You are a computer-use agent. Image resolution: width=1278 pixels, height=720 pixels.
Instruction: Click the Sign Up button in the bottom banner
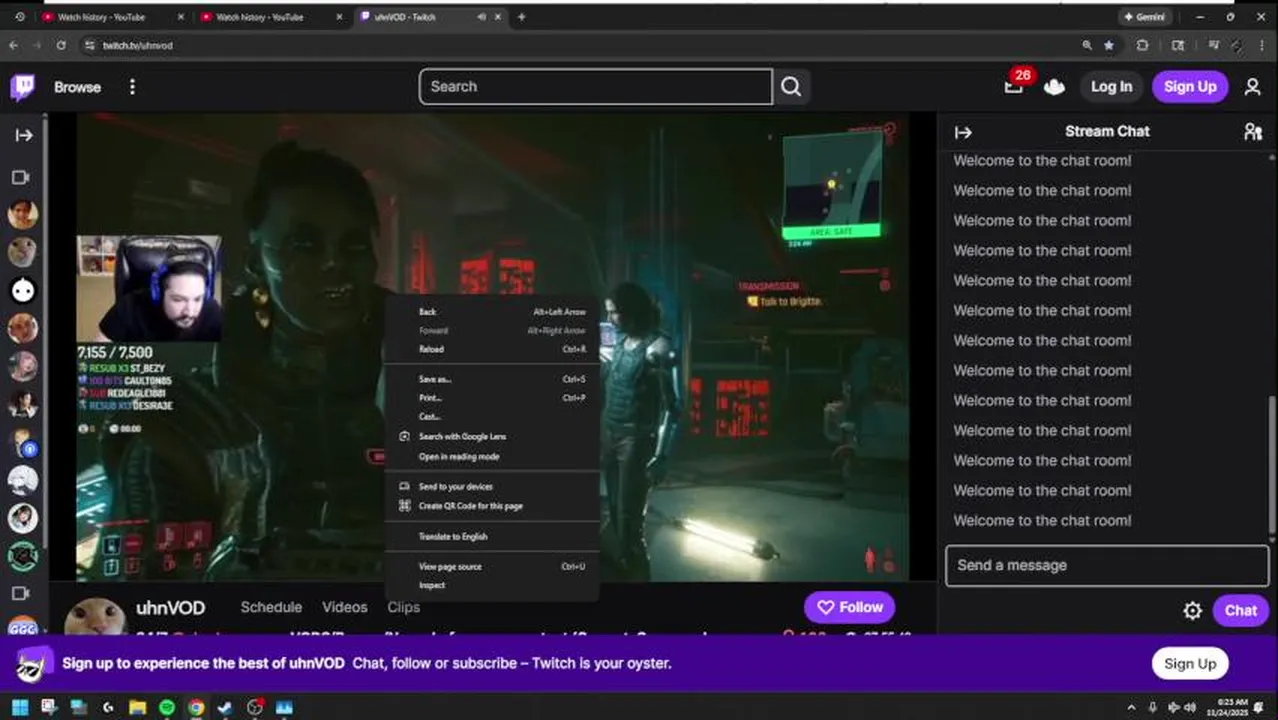click(x=1189, y=664)
